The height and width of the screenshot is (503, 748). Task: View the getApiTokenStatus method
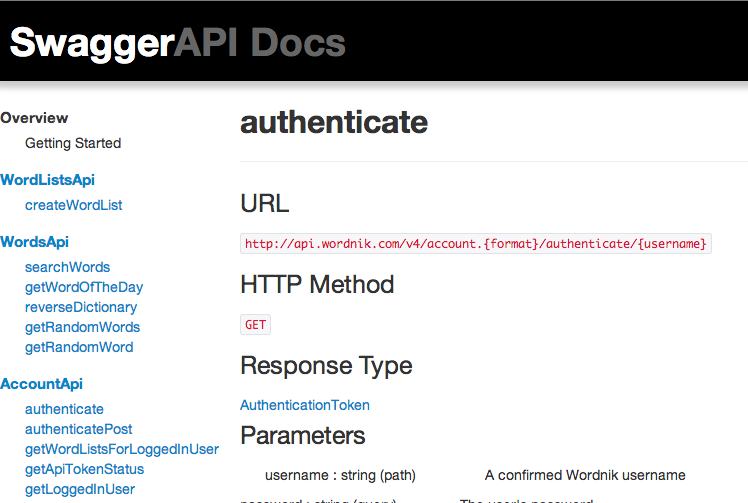(x=85, y=469)
